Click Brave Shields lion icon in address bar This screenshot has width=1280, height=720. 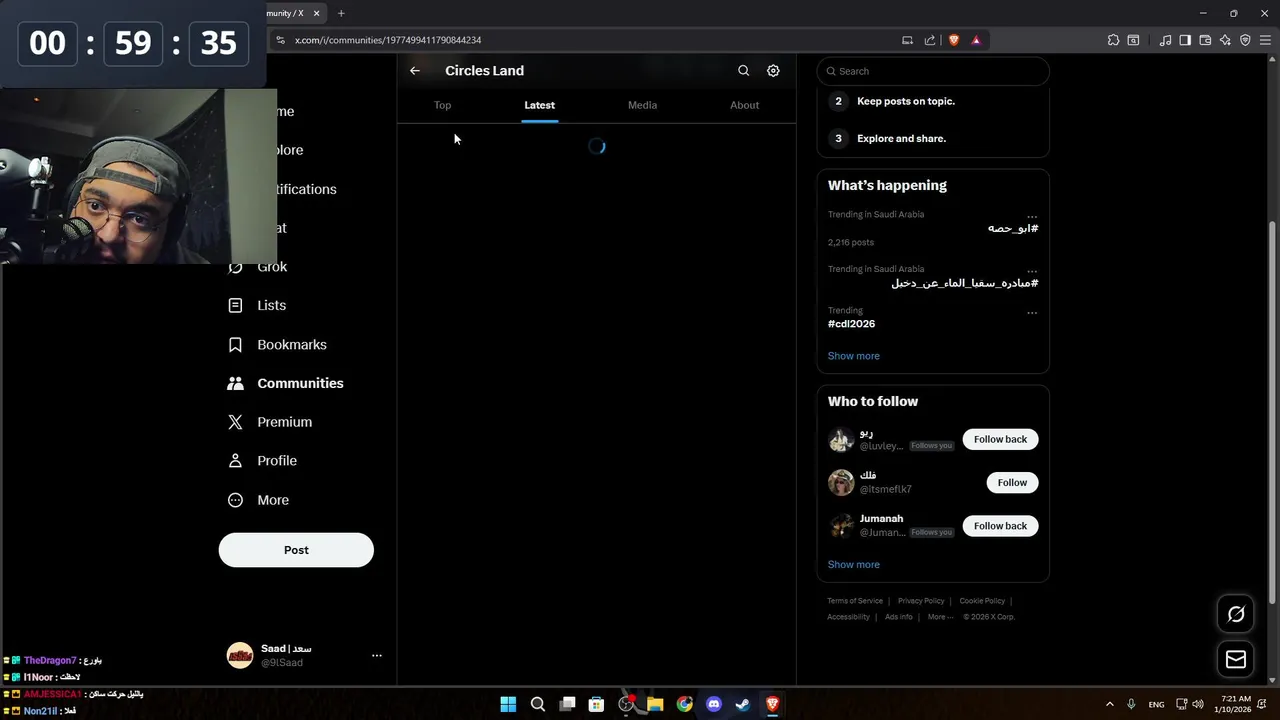(x=954, y=40)
